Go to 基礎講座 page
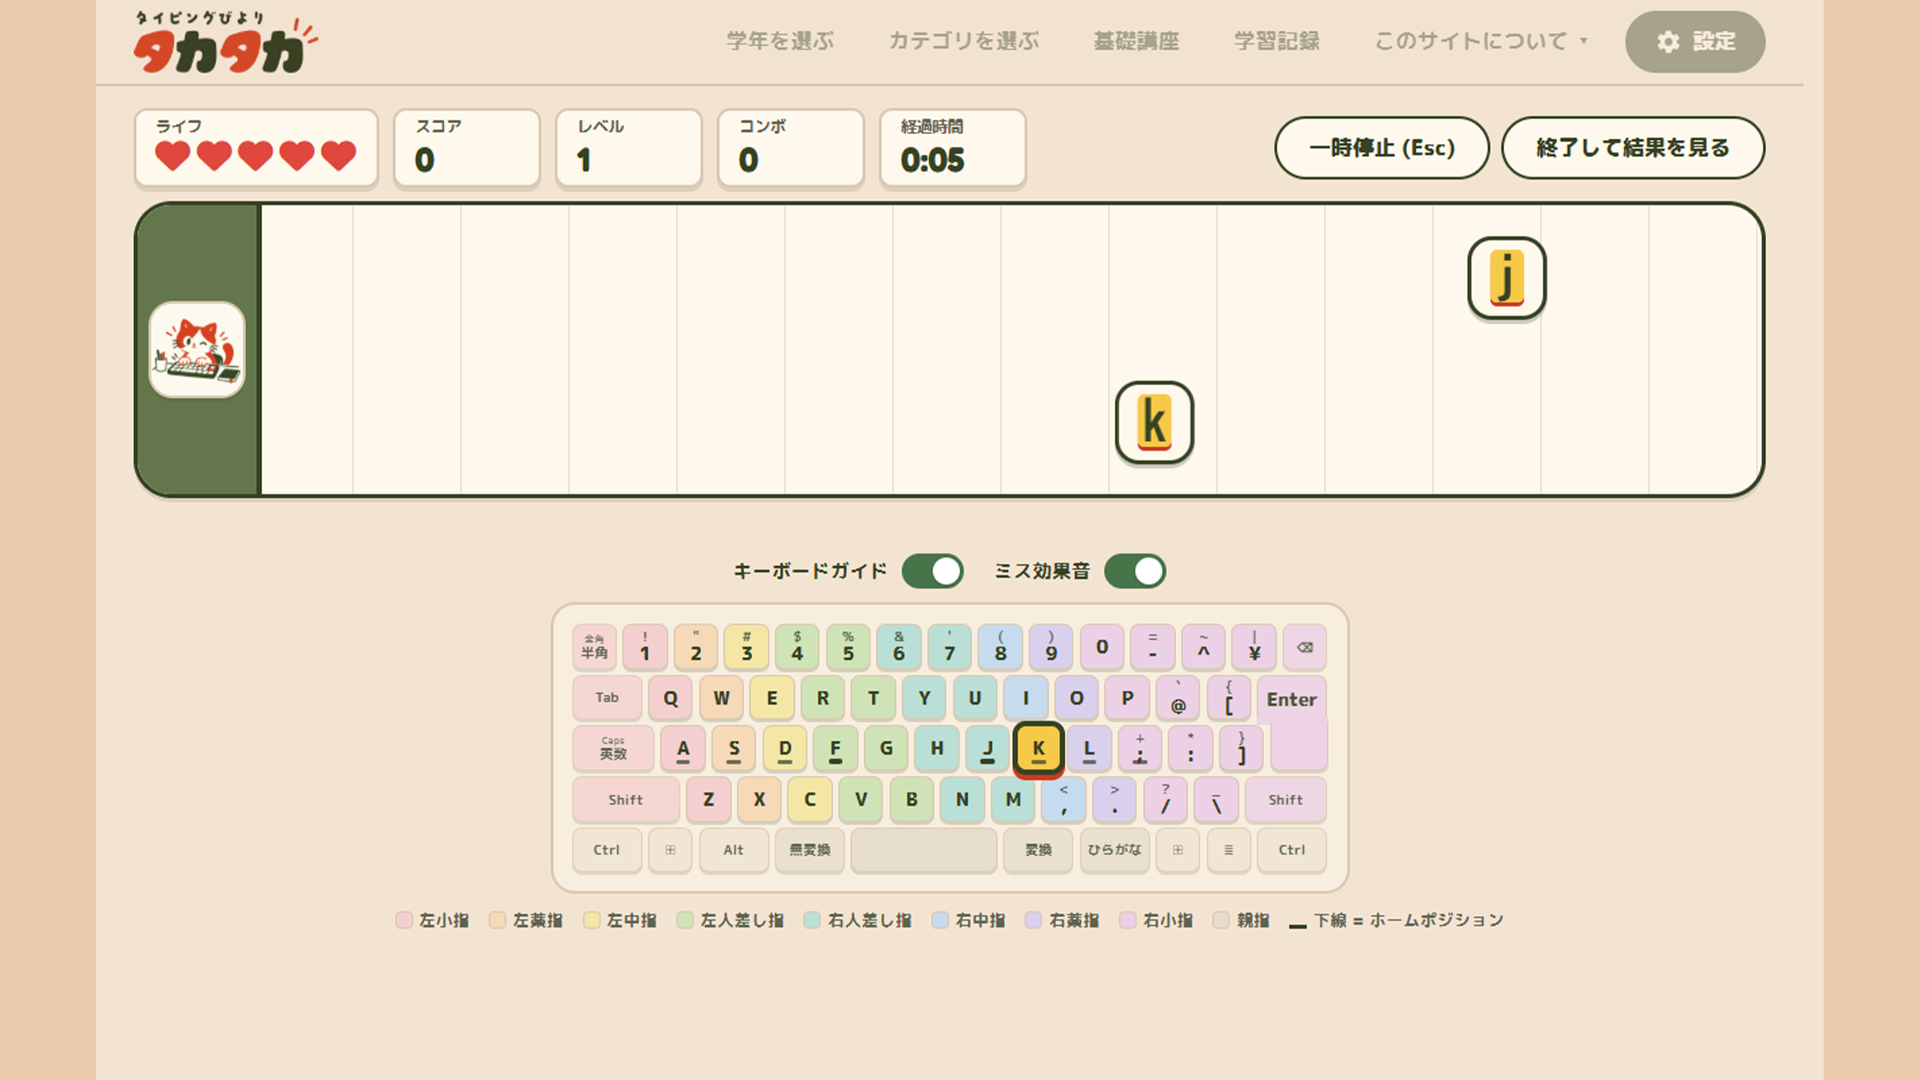This screenshot has width=1920, height=1080. pyautogui.click(x=1136, y=41)
